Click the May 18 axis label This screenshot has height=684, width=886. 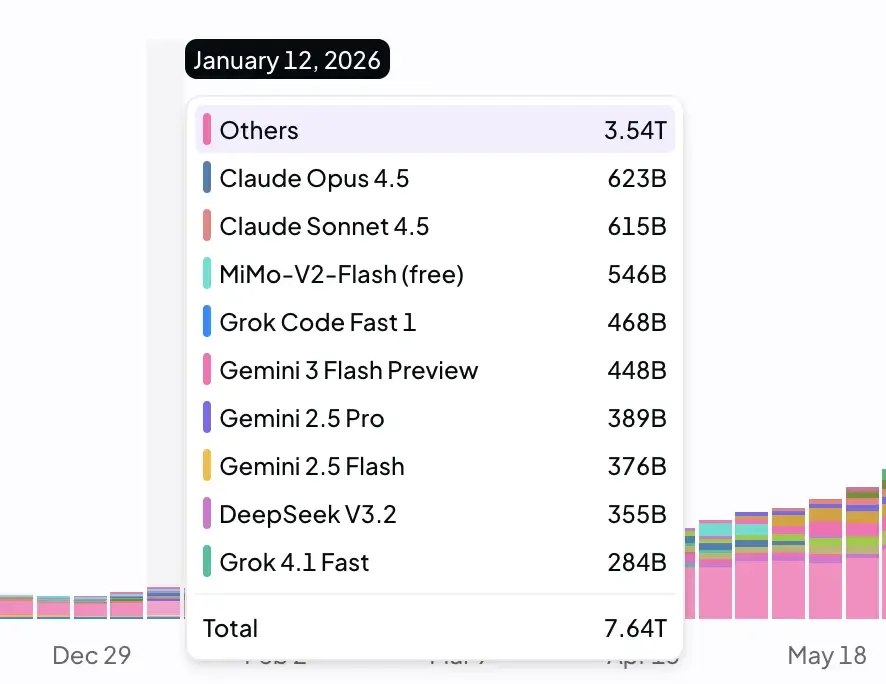pyautogui.click(x=827, y=656)
